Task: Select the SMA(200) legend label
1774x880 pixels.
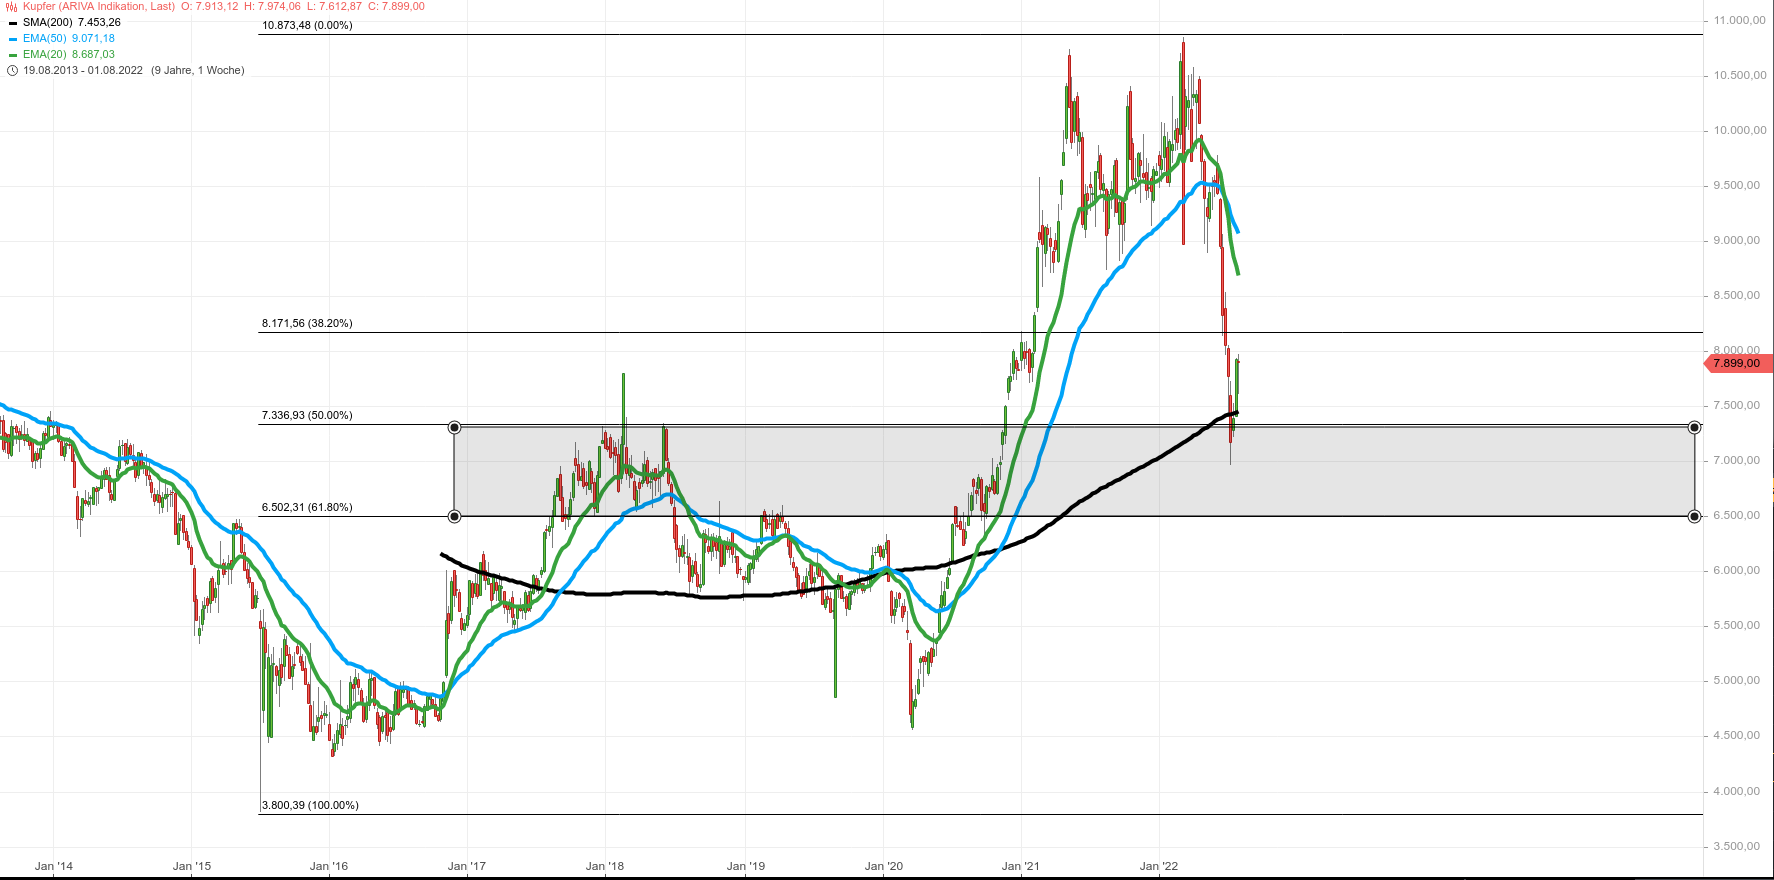Action: pyautogui.click(x=48, y=22)
